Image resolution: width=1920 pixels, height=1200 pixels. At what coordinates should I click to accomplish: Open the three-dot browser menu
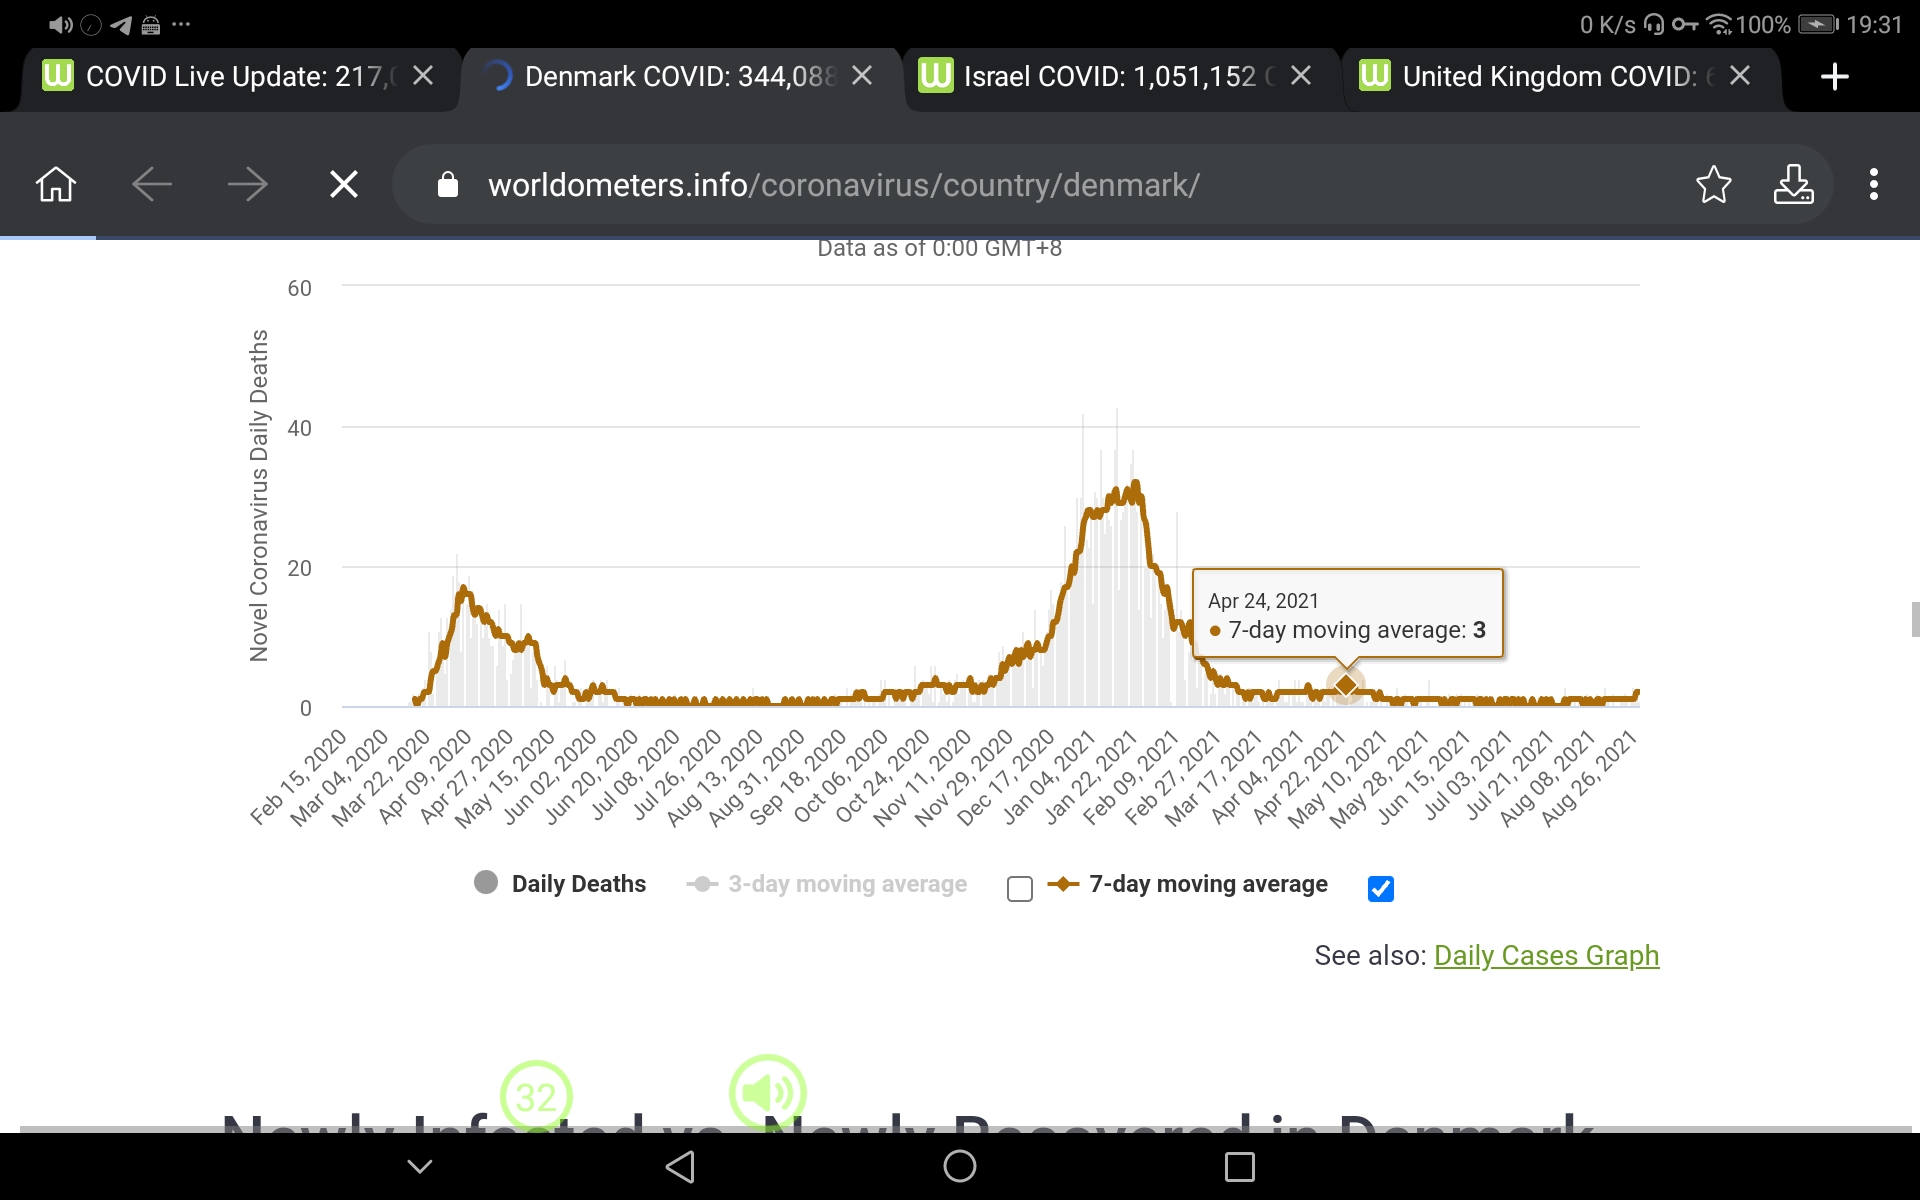1873,184
